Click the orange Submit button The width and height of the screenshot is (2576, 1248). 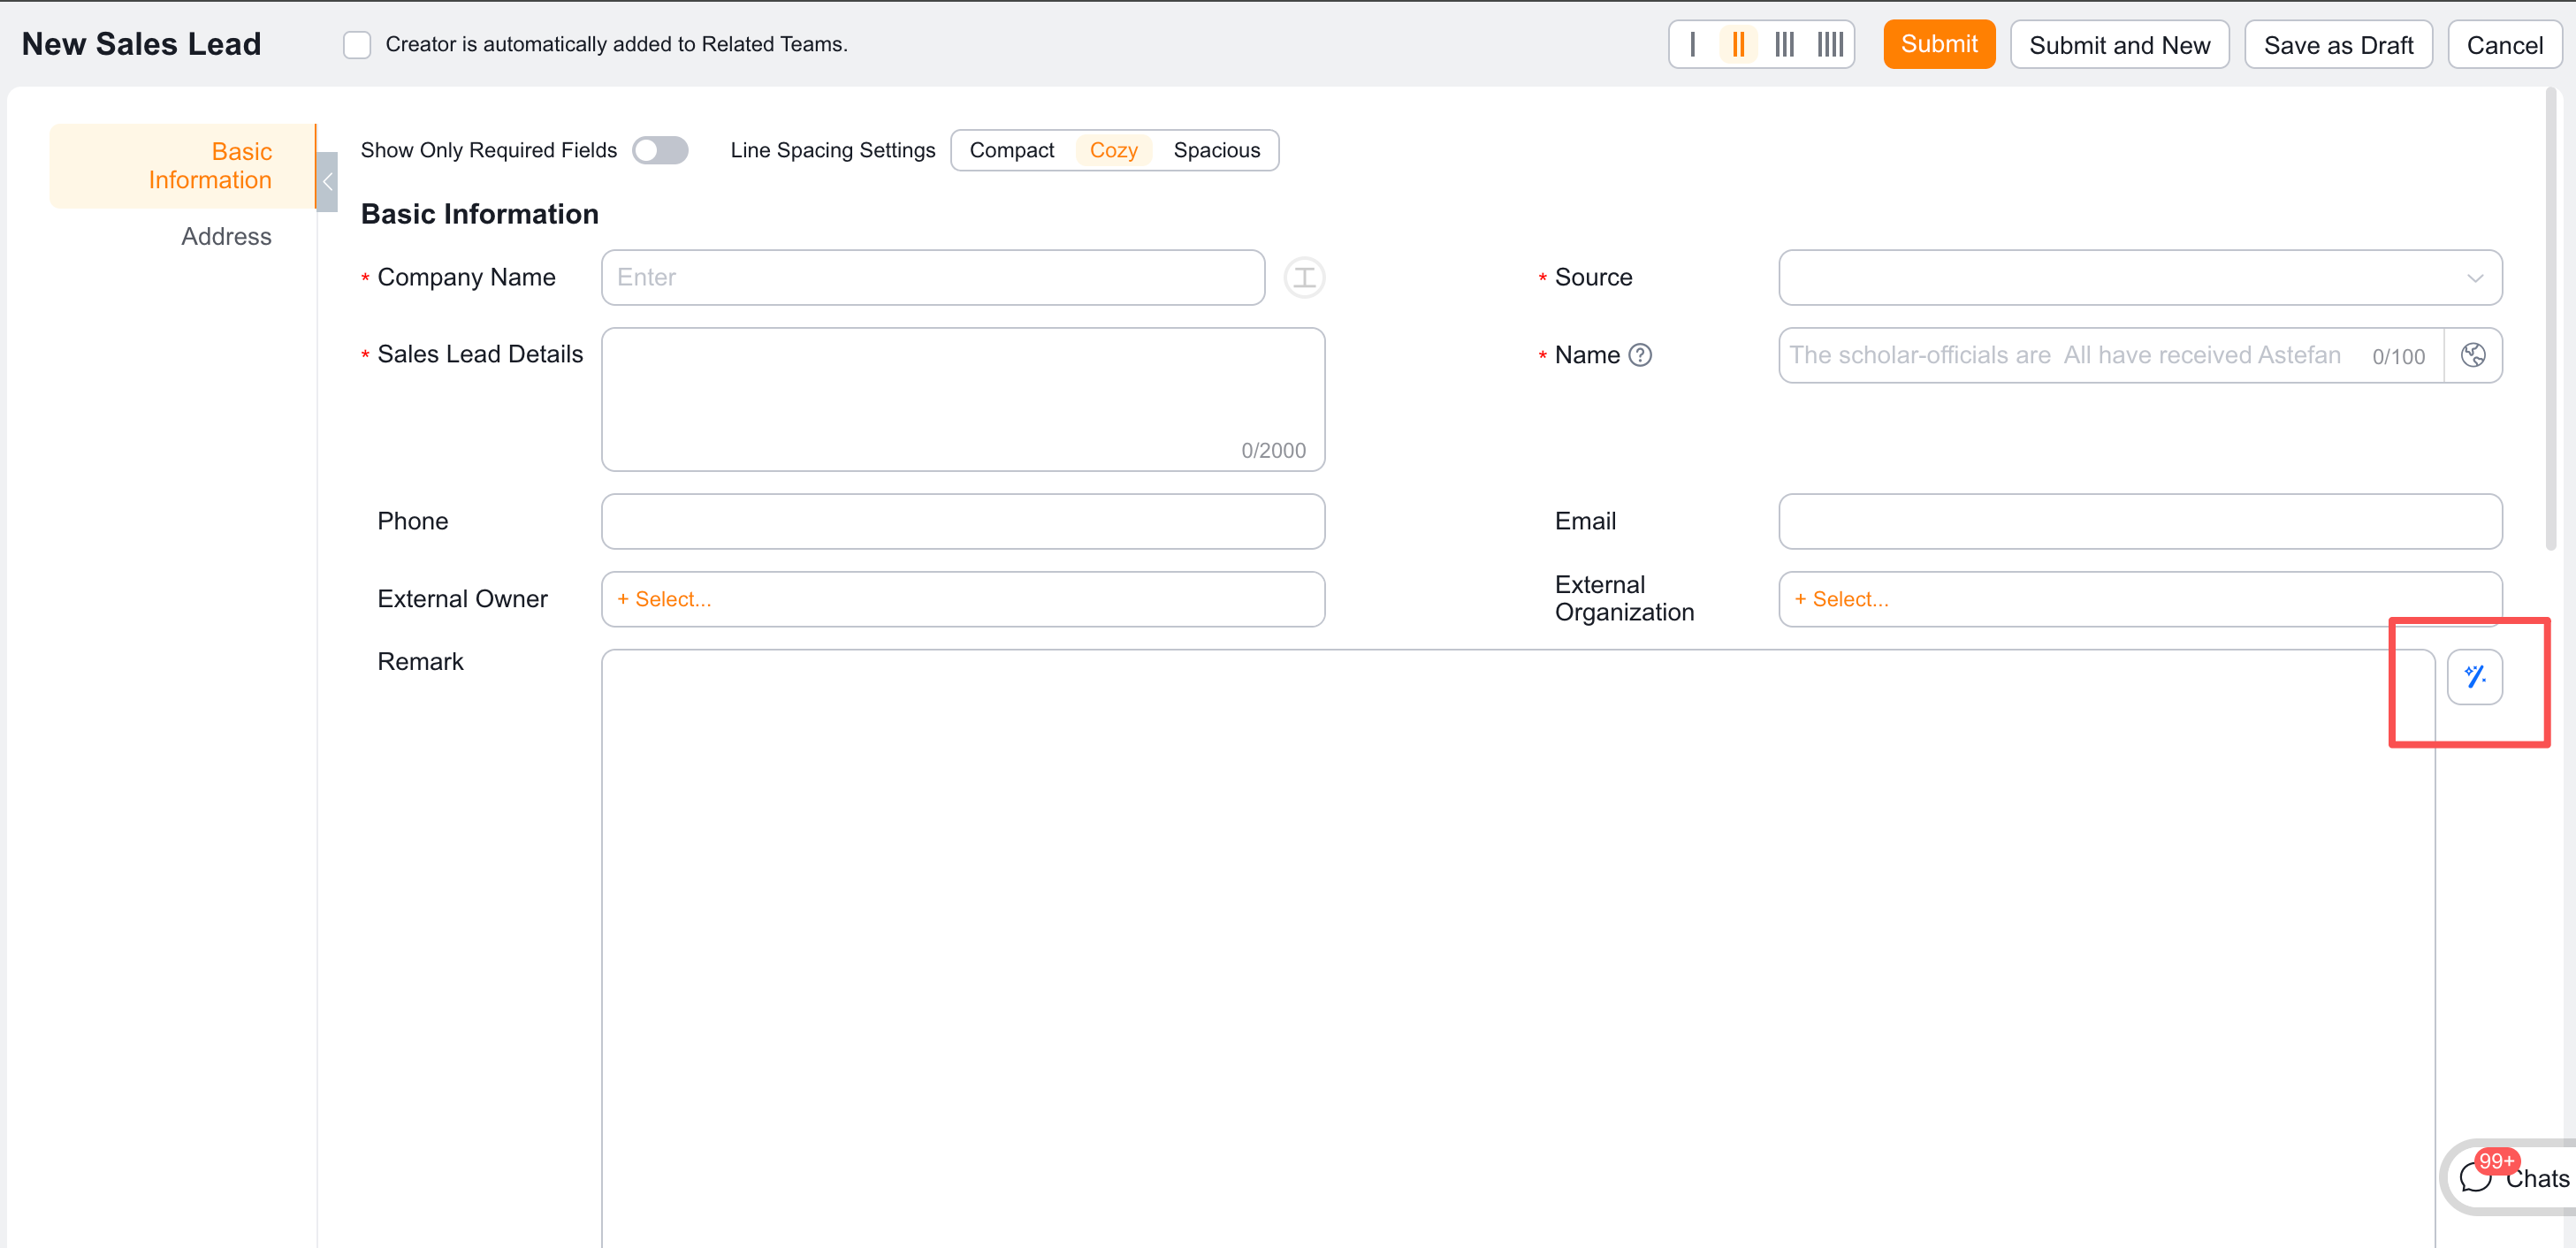[x=1939, y=44]
